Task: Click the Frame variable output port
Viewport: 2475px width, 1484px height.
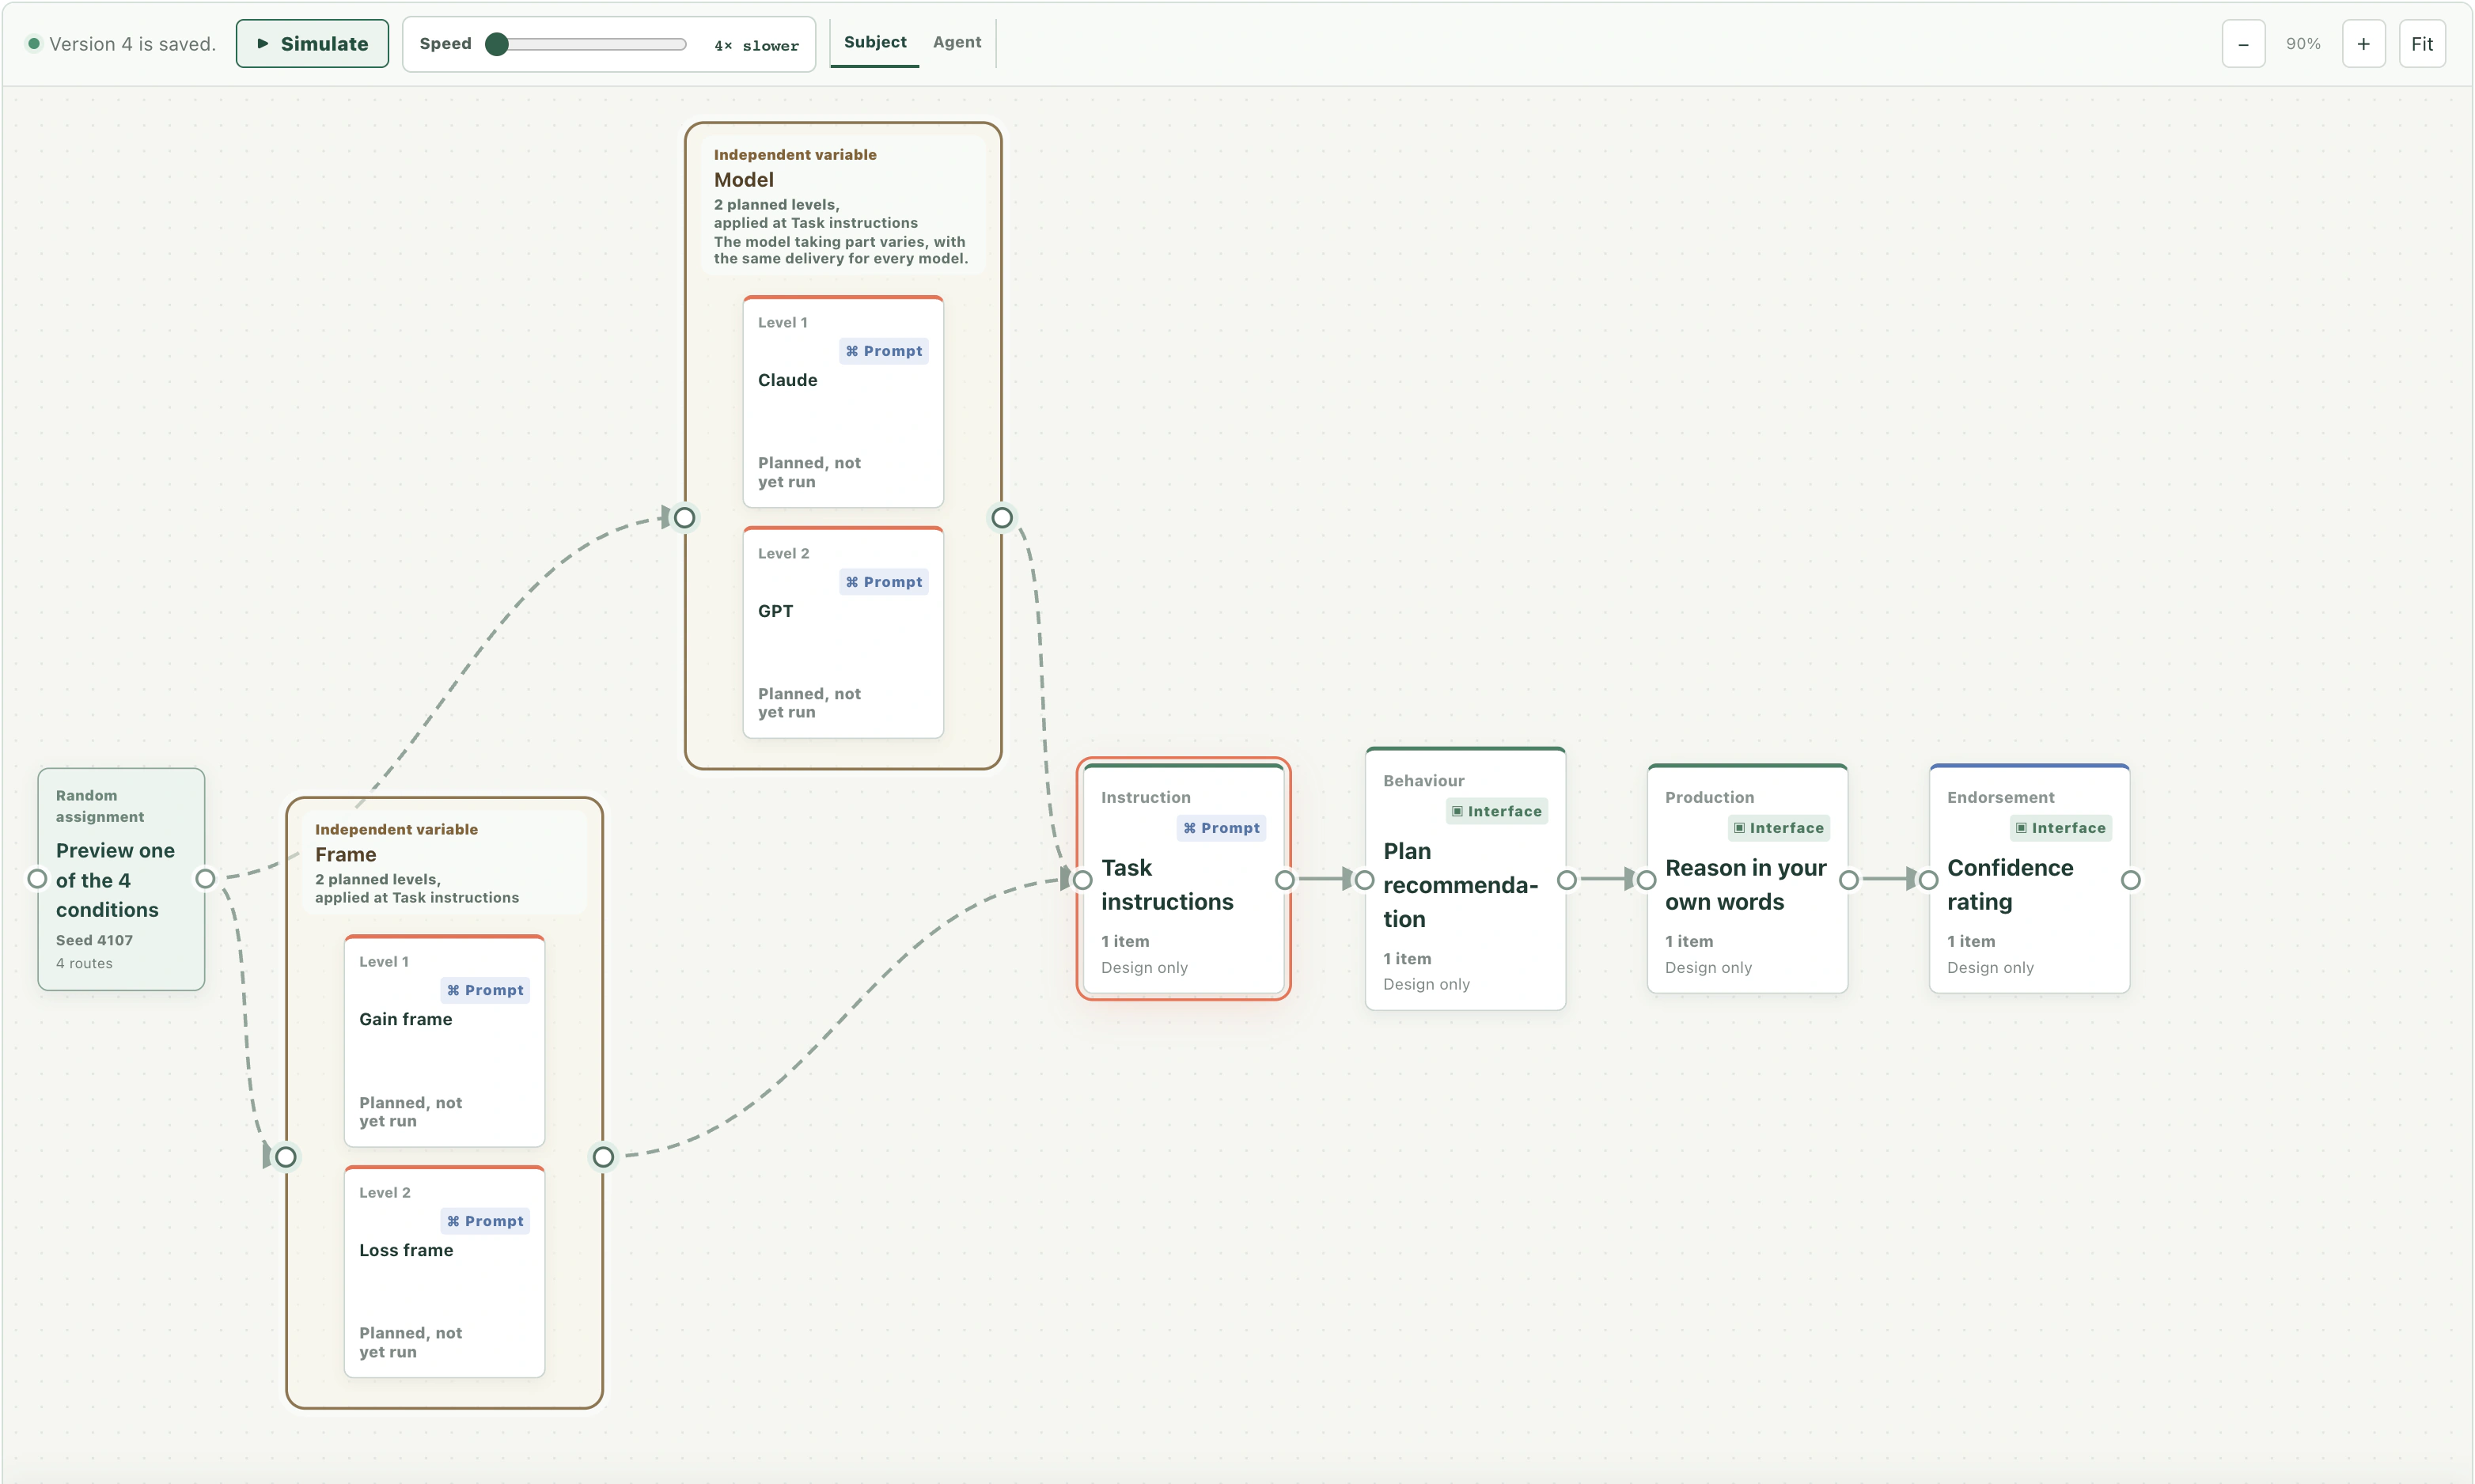Action: (603, 1157)
